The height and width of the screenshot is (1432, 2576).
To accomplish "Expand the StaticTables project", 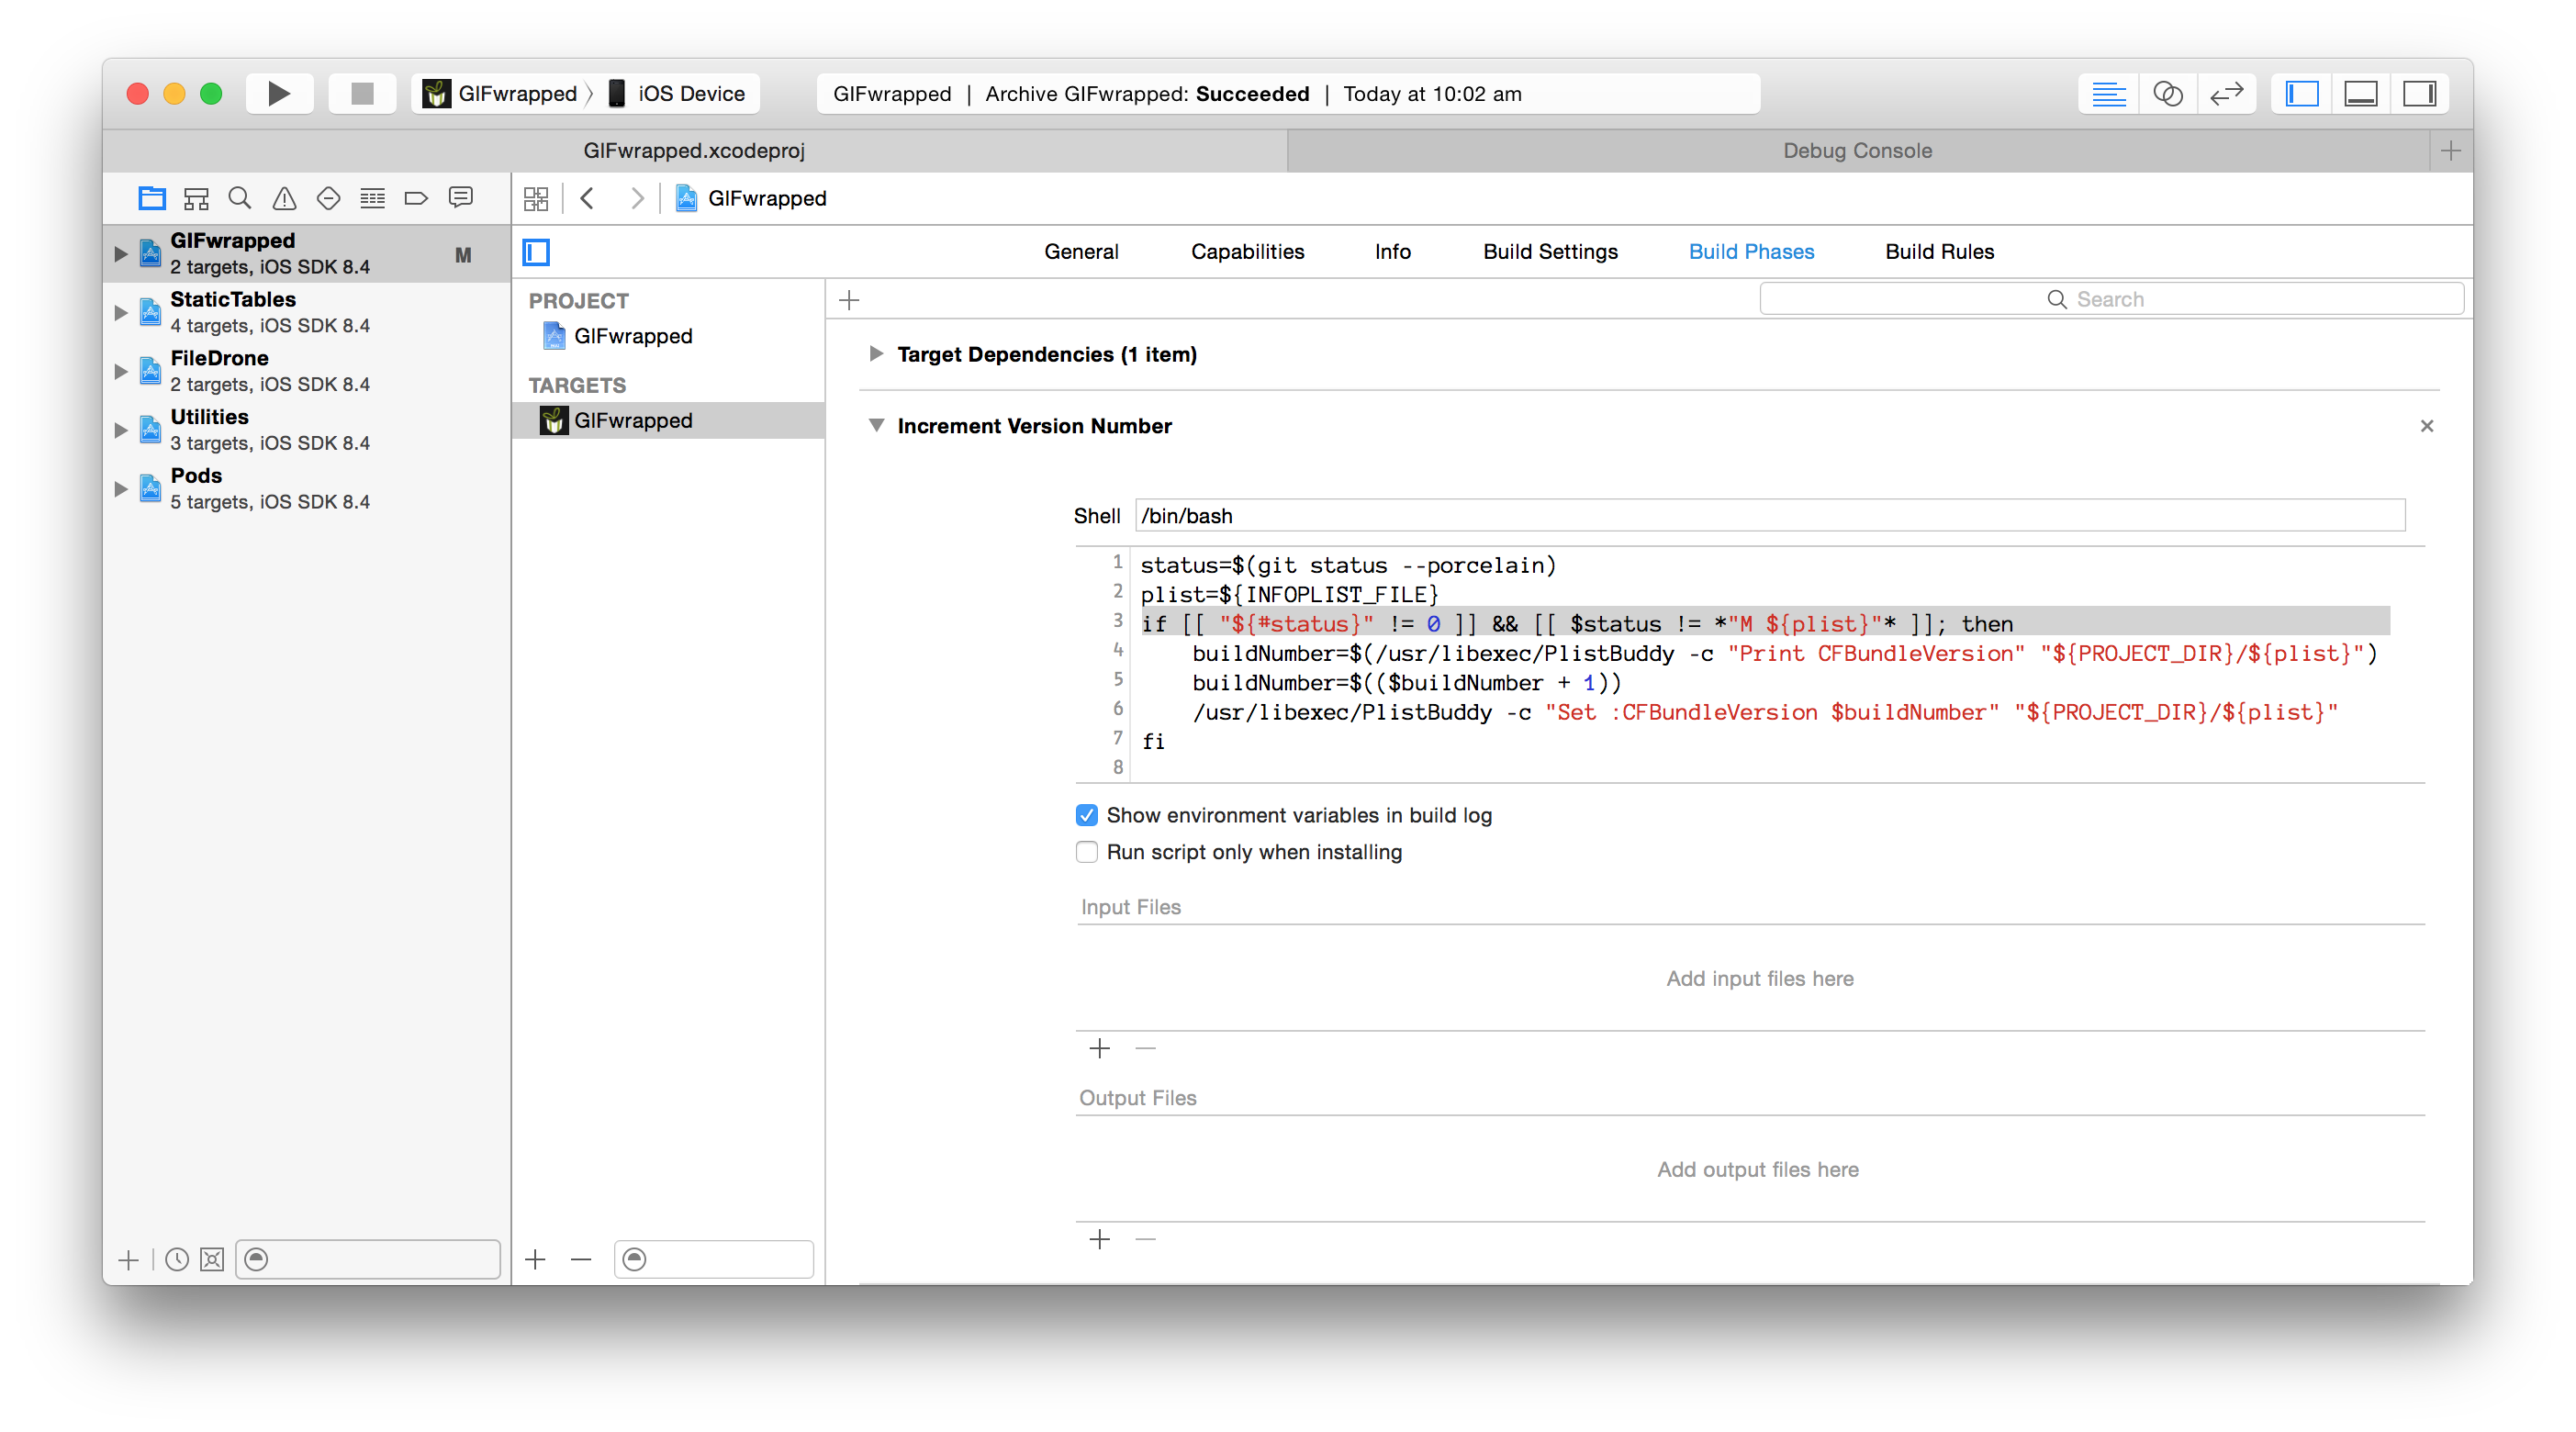I will coord(121,312).
